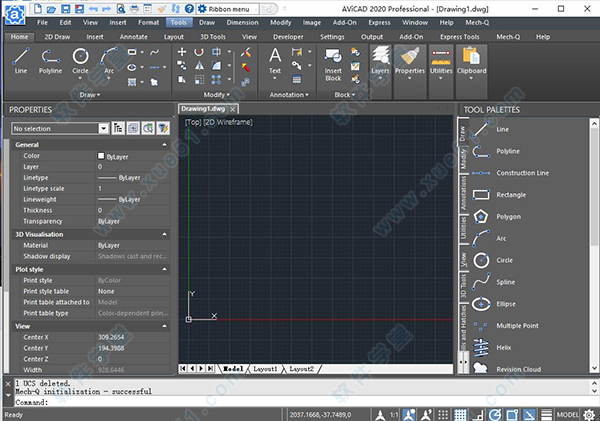Select the Polyline tool in the ribbon
Image resolution: width=600 pixels, height=421 pixels.
[50, 61]
